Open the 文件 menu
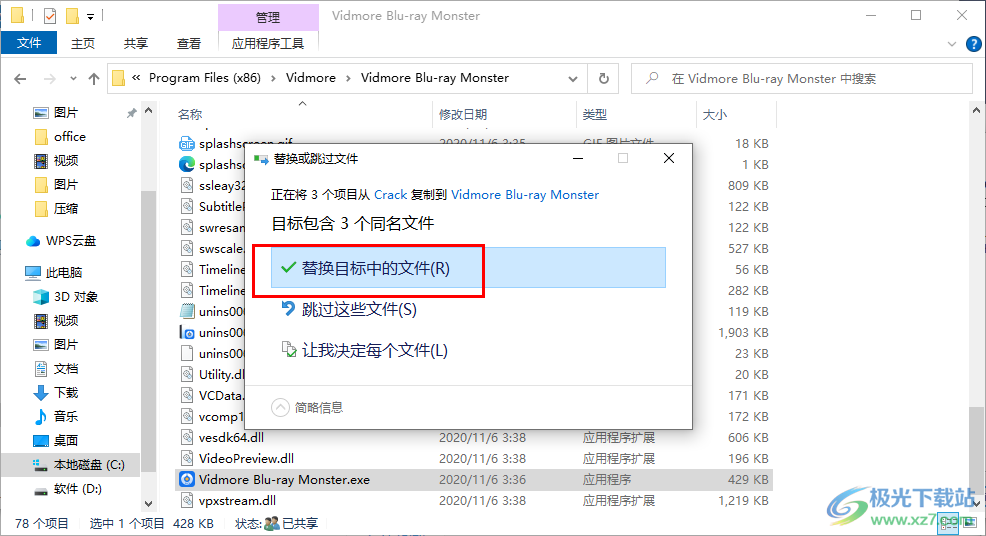 pos(29,43)
